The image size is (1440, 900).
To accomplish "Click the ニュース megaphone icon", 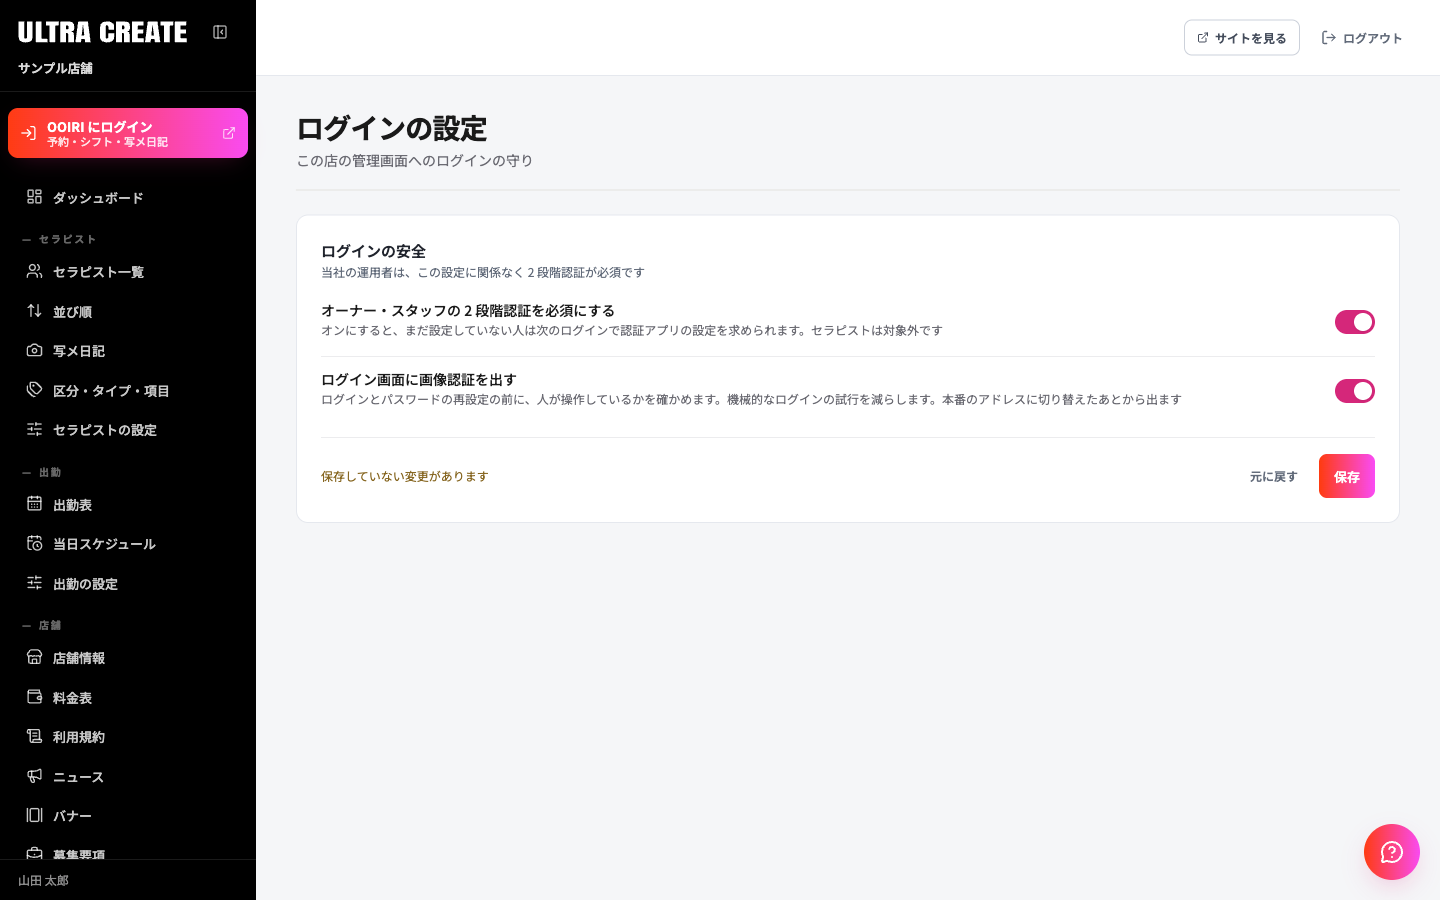I will click(34, 776).
